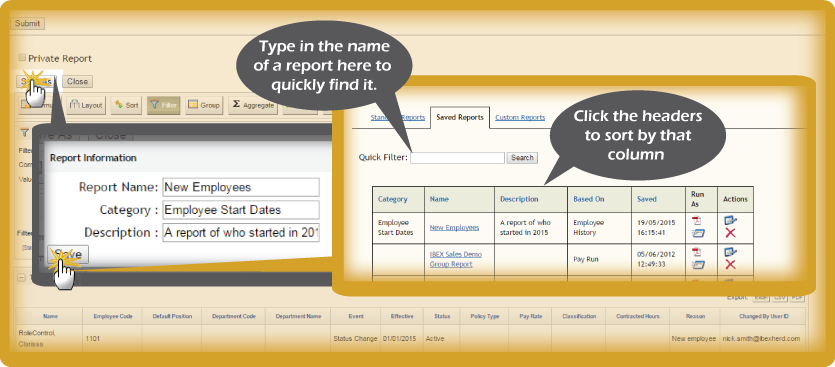Open the Sort toolbar option
Image resolution: width=835 pixels, height=367 pixels.
(126, 105)
